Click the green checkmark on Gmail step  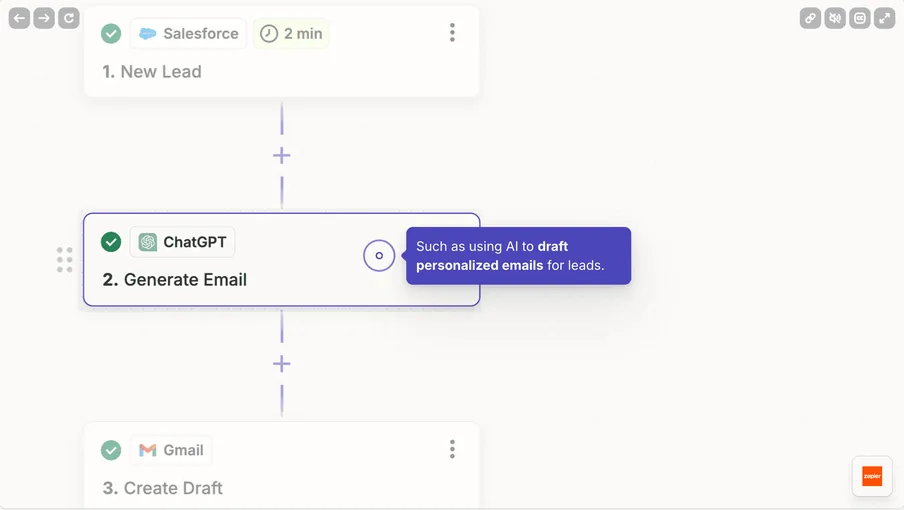(x=111, y=450)
